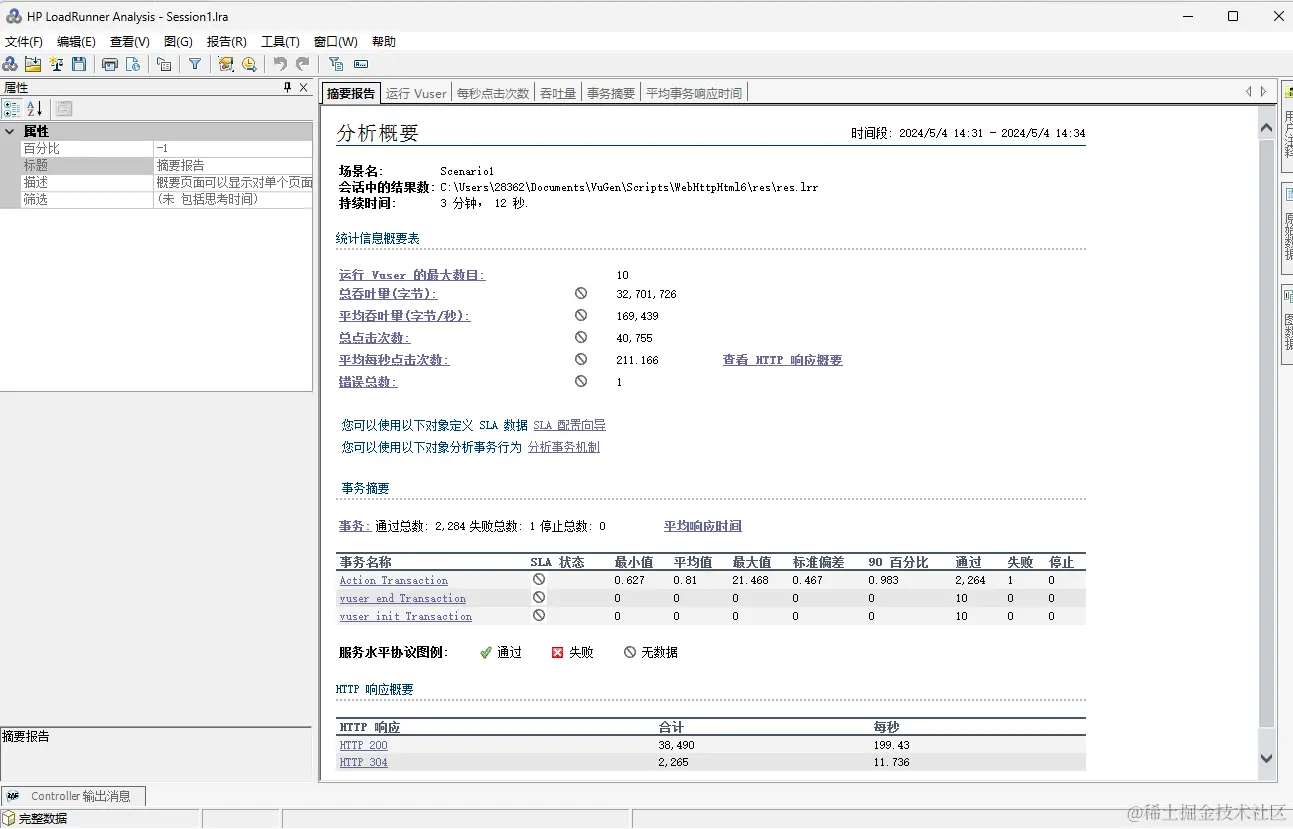Select the new graph creation icon
This screenshot has height=829, width=1293.
(x=56, y=64)
